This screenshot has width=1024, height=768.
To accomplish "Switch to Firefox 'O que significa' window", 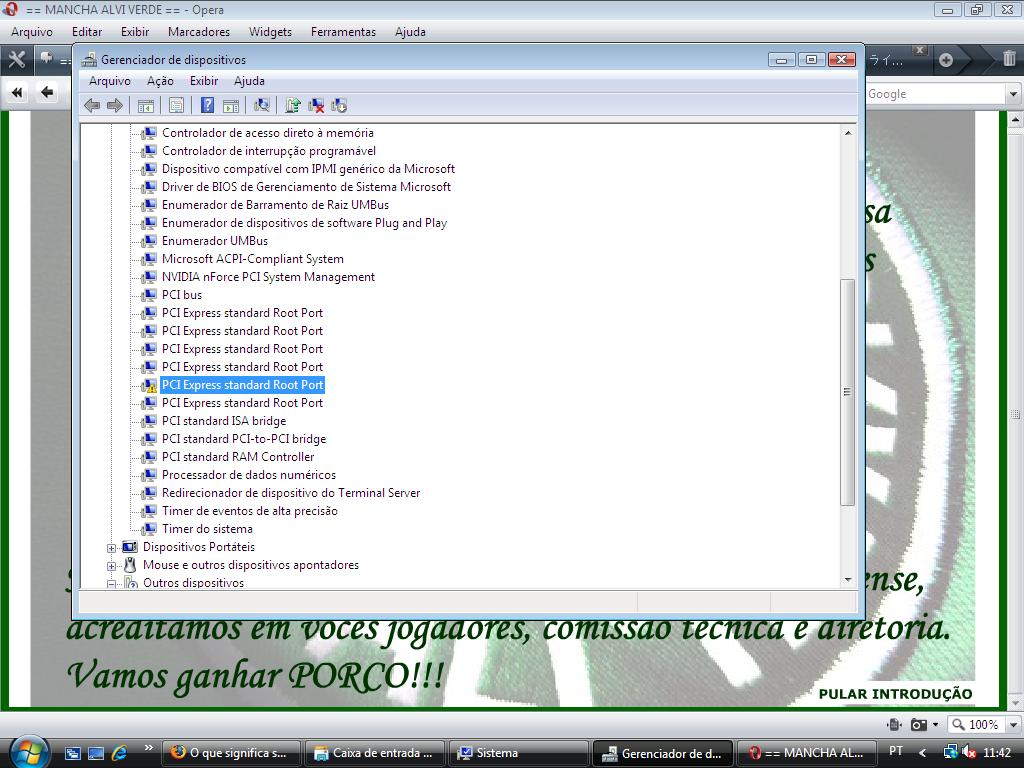I will [231, 754].
